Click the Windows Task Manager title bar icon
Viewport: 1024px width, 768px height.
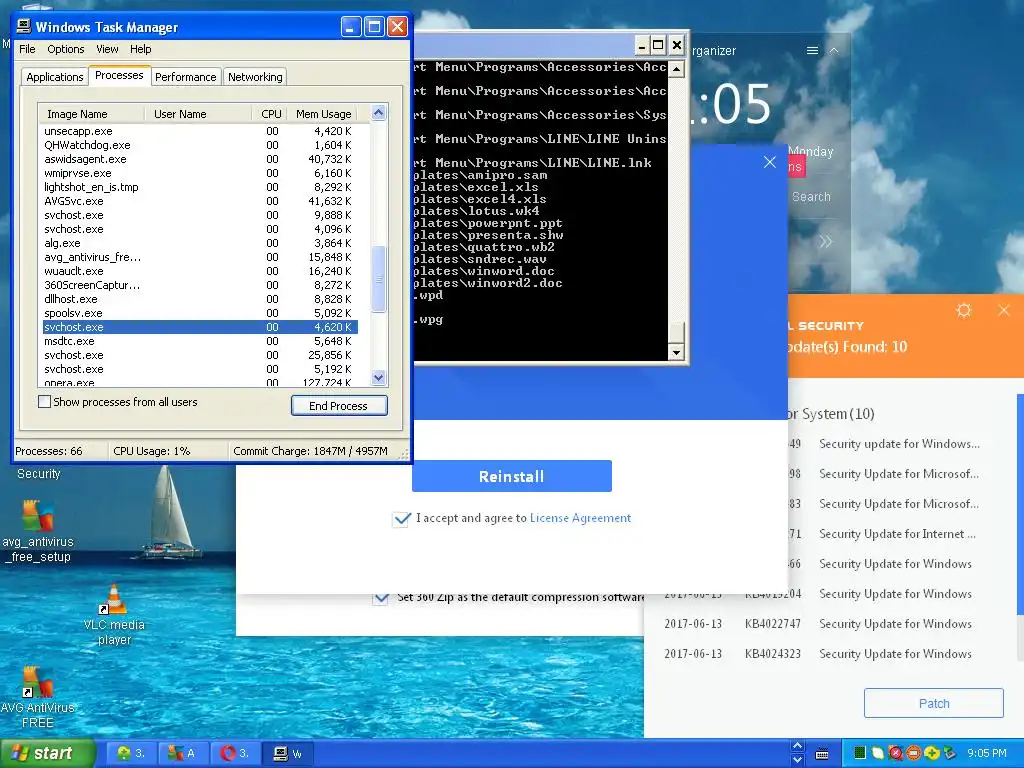24,26
